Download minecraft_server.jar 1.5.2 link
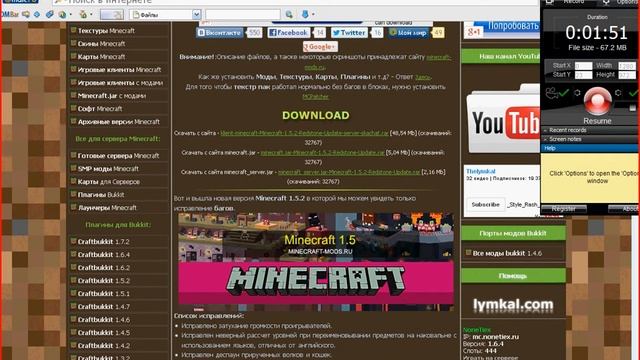The image size is (640, 360). (x=349, y=172)
